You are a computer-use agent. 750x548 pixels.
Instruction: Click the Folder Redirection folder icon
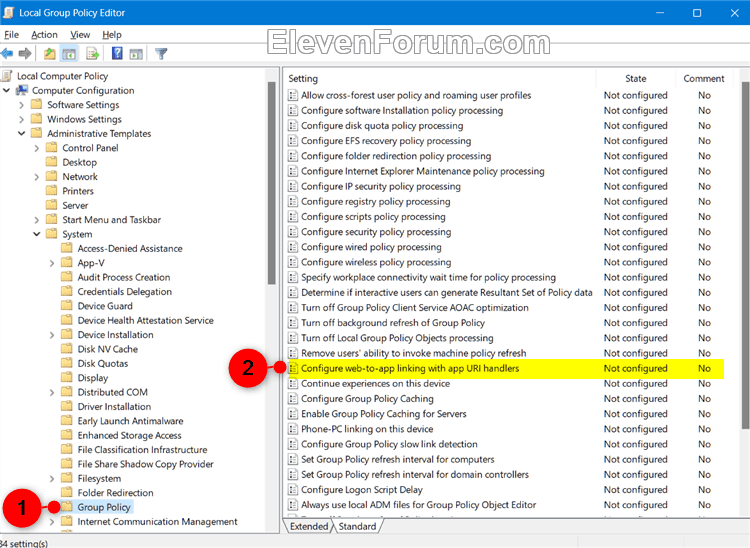point(67,492)
